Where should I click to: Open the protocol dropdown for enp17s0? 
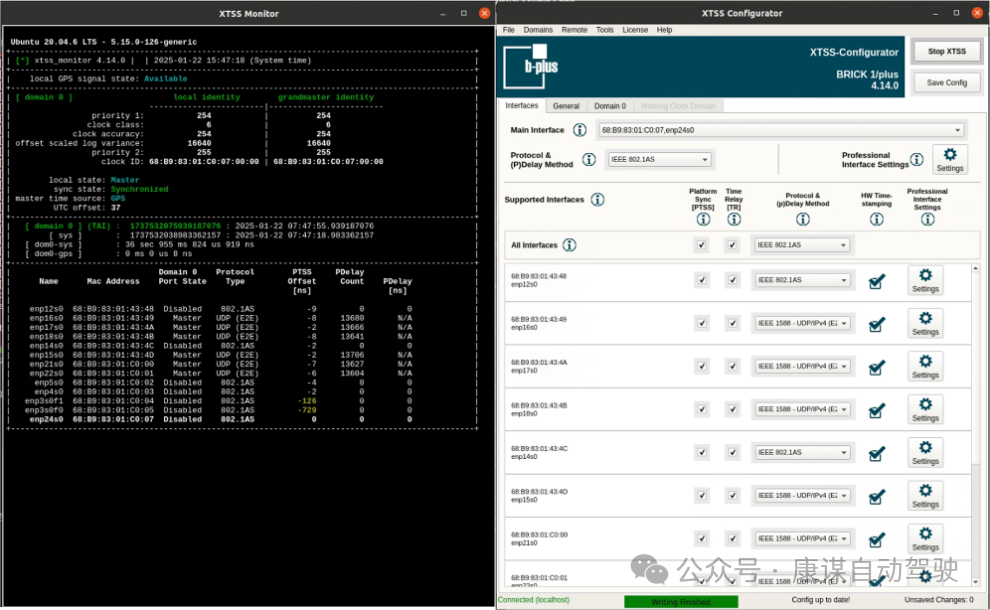tap(802, 366)
